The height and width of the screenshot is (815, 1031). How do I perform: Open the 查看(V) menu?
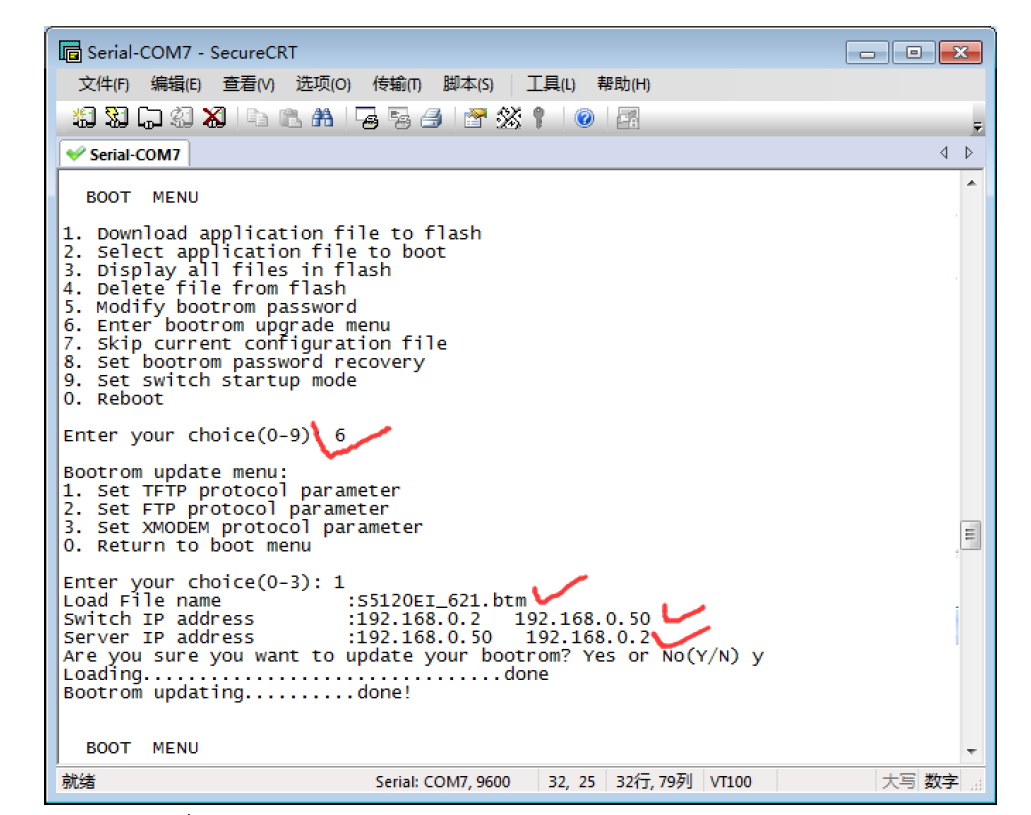pyautogui.click(x=249, y=84)
